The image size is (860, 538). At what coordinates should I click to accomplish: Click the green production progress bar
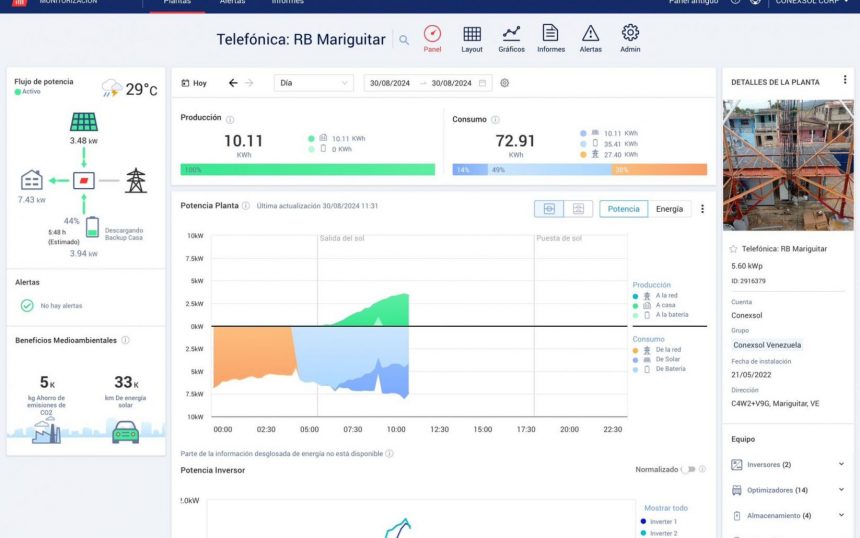click(308, 169)
